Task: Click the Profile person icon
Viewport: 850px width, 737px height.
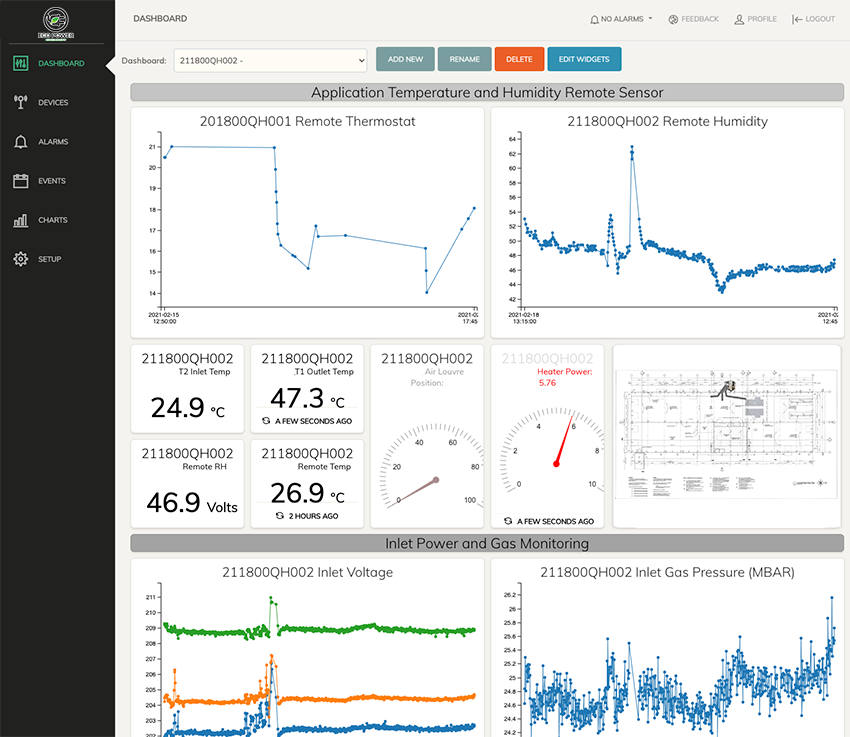Action: coord(739,20)
